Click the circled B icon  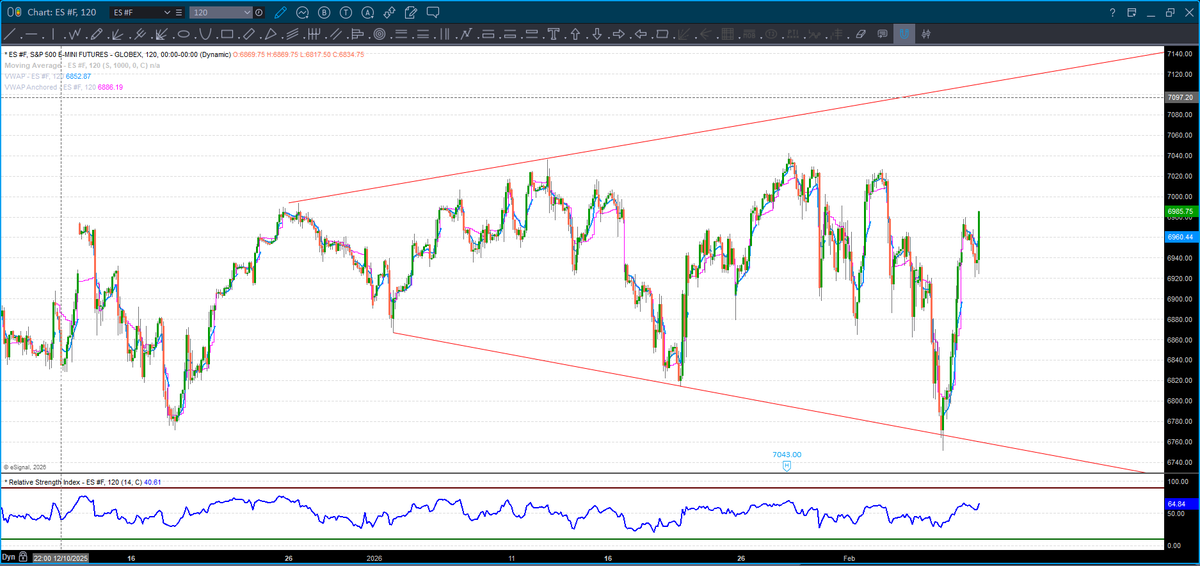tap(325, 12)
